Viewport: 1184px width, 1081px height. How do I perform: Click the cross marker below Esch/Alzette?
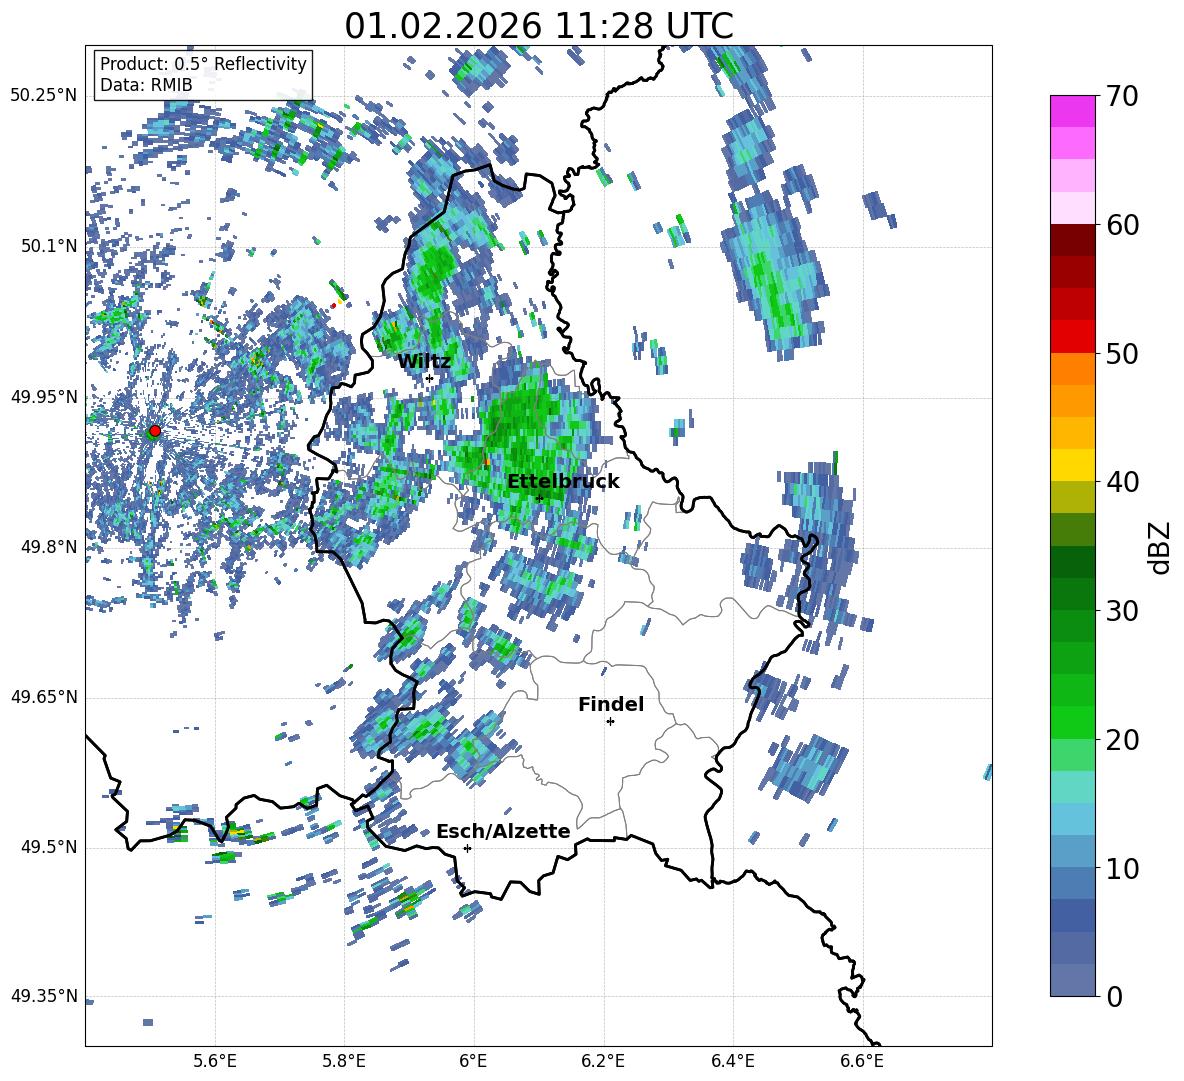pyautogui.click(x=467, y=848)
